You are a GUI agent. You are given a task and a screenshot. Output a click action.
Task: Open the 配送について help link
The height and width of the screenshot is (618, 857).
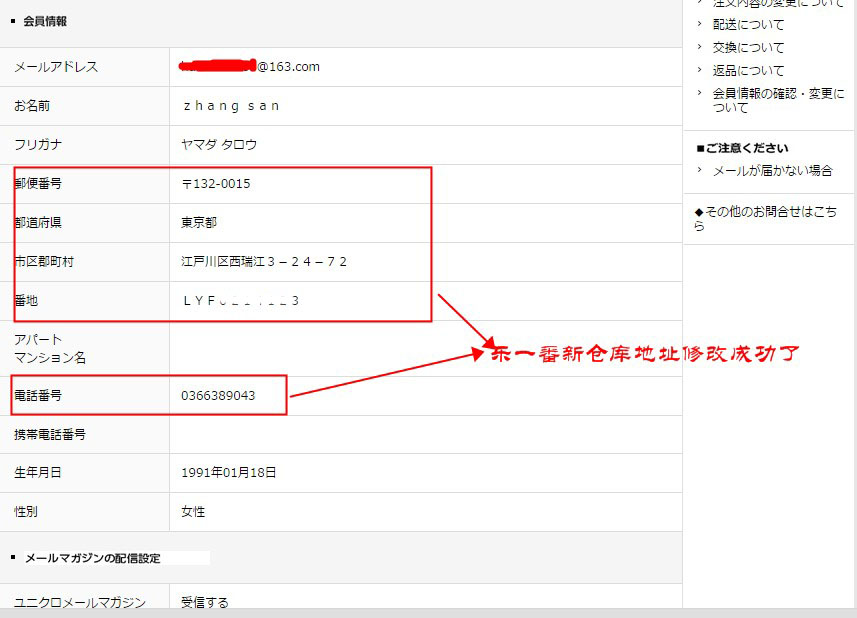pos(748,24)
